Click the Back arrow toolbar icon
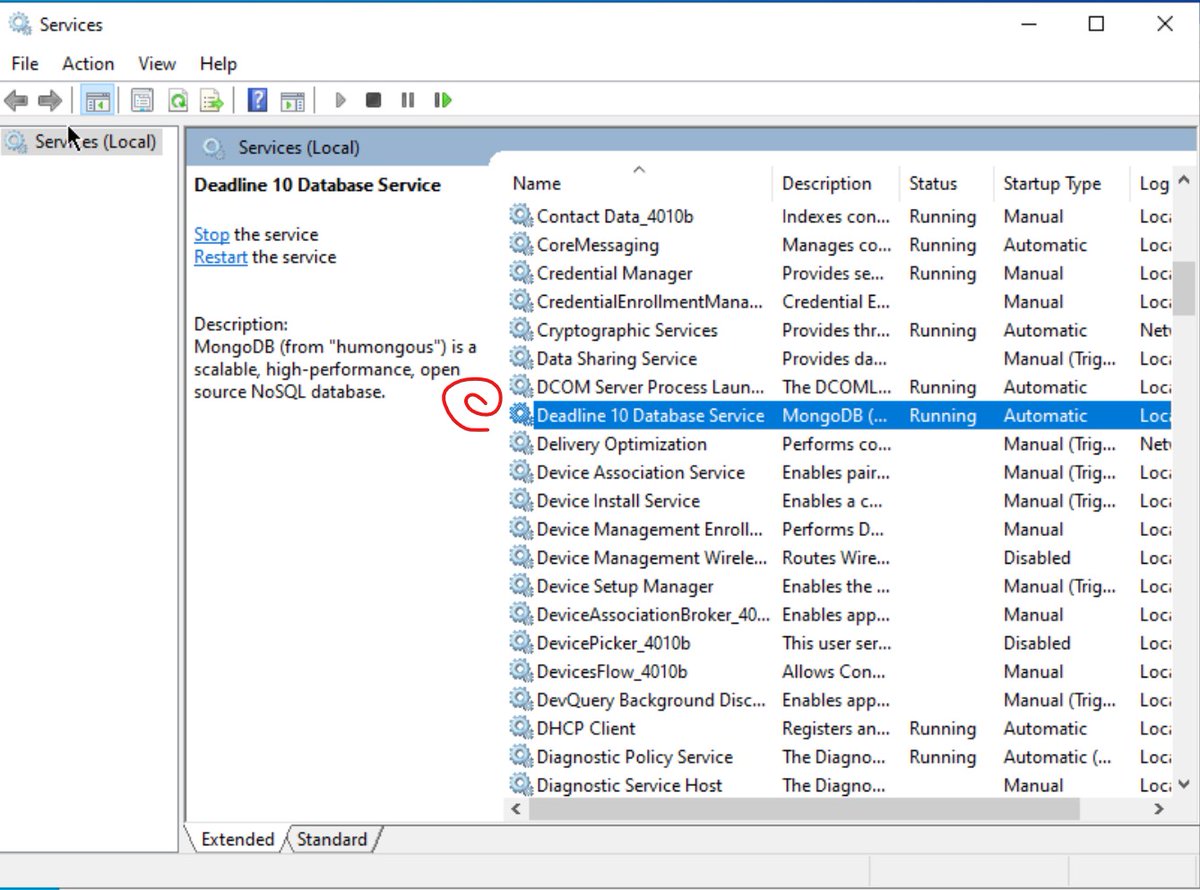 click(x=16, y=100)
